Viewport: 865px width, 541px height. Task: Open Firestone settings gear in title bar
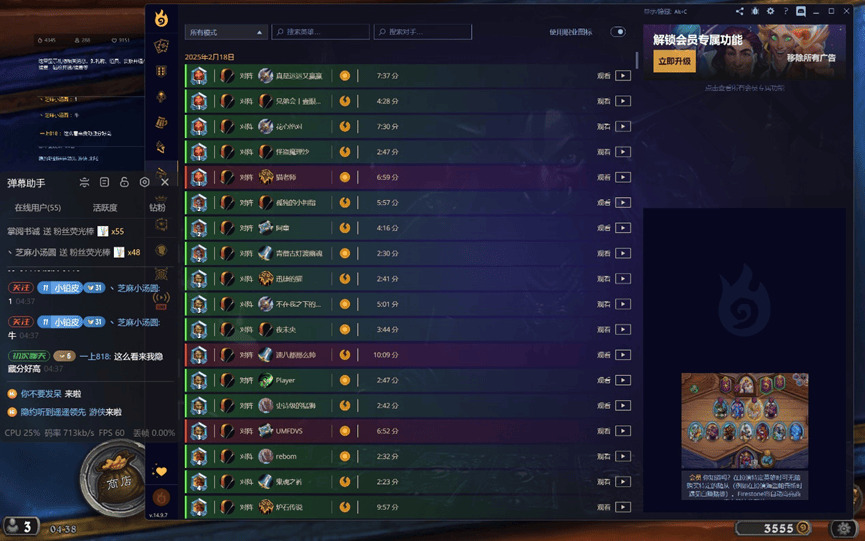(770, 12)
